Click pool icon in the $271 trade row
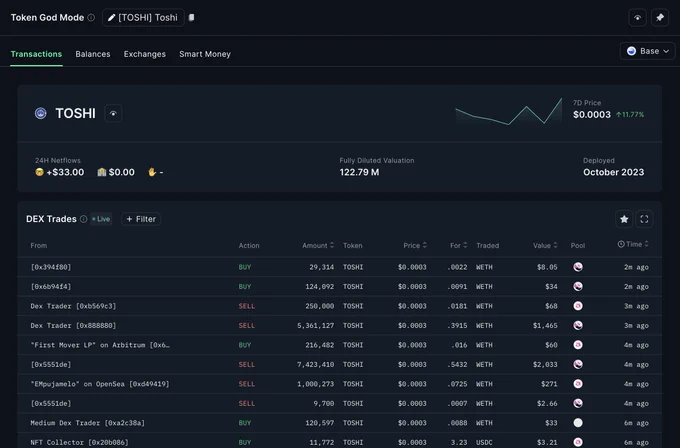The image size is (680, 448). [578, 384]
